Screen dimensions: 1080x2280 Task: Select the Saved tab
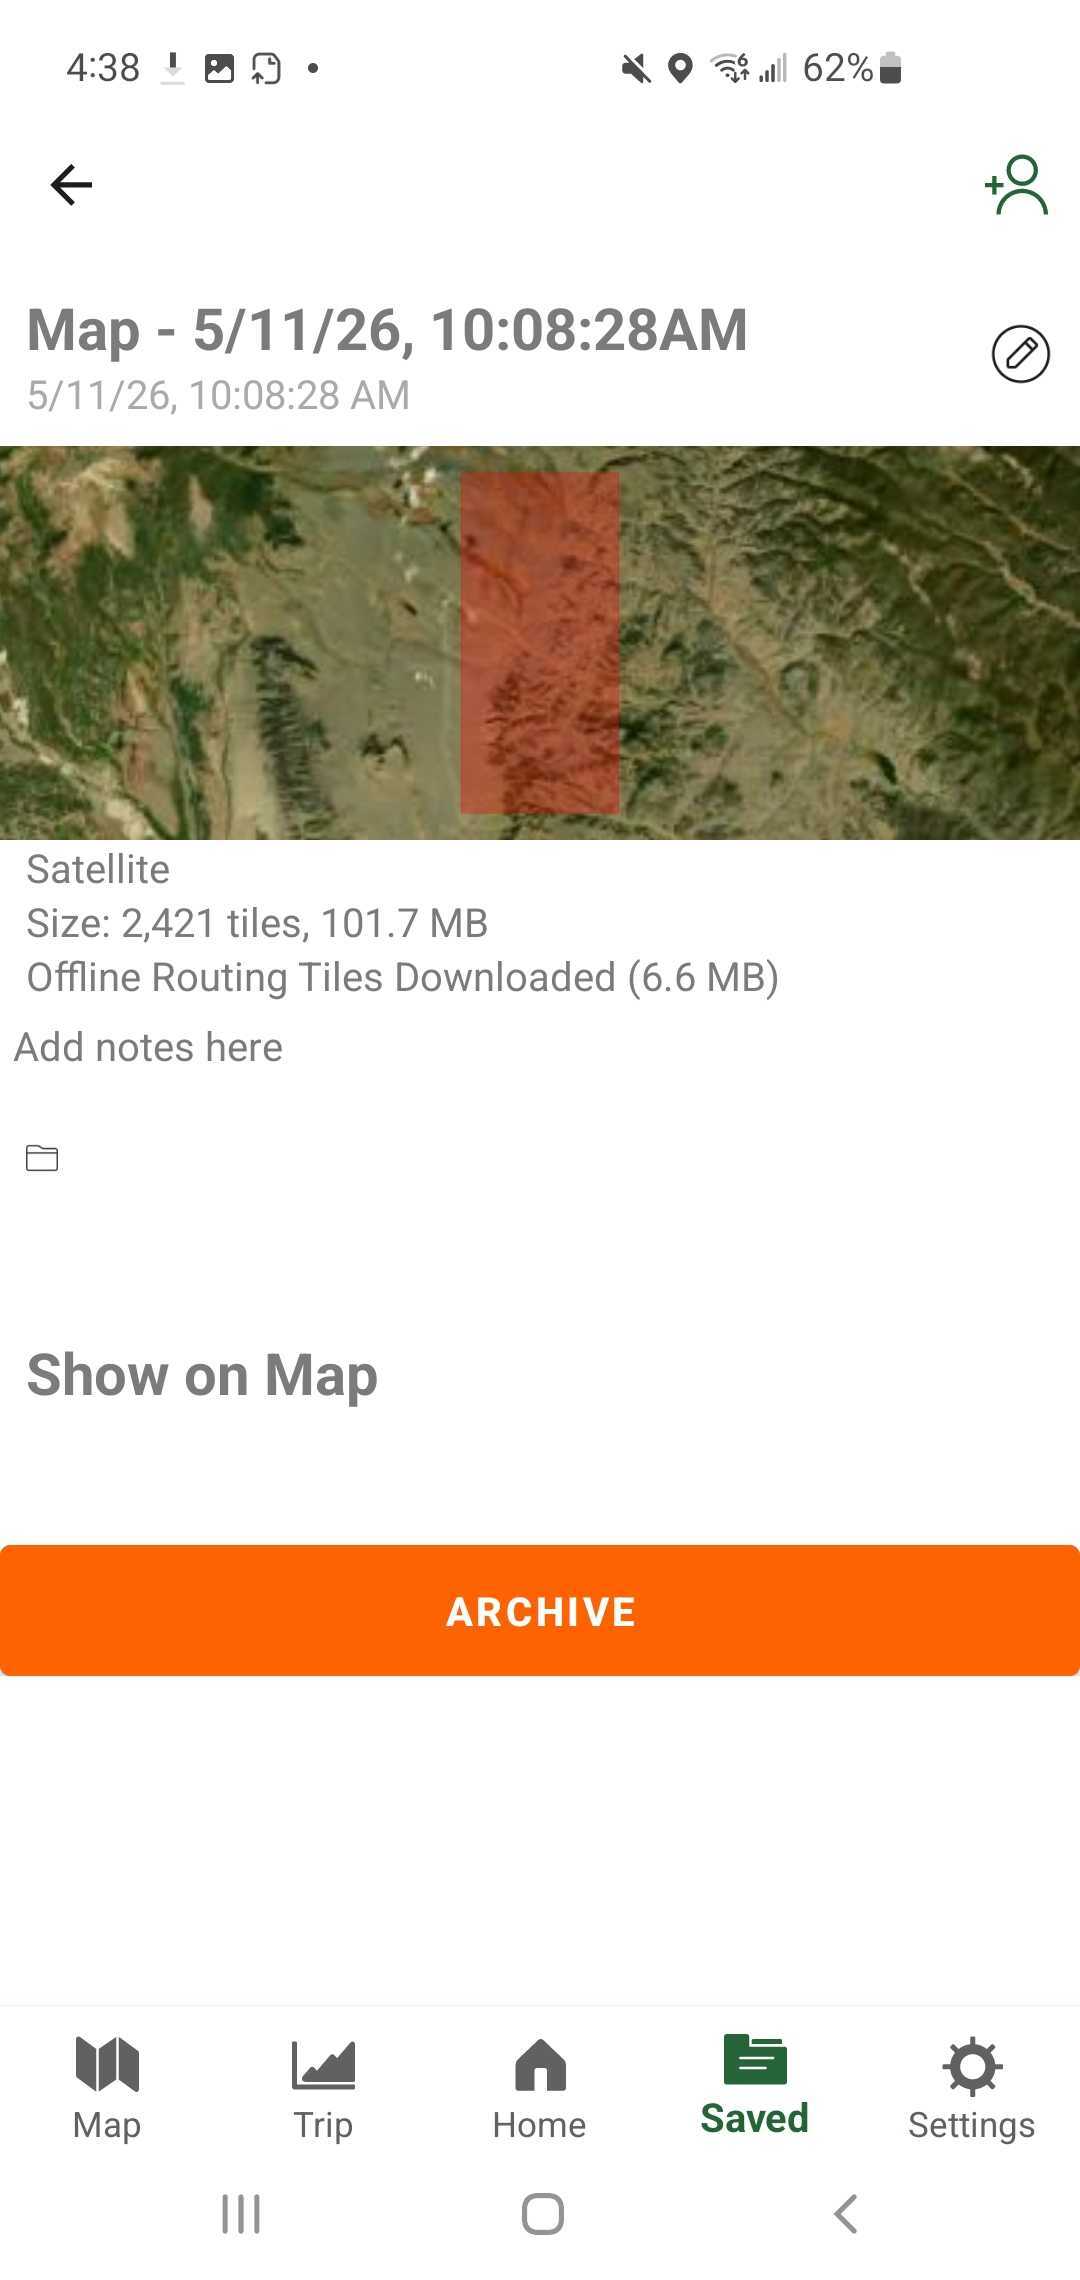pyautogui.click(x=755, y=2085)
